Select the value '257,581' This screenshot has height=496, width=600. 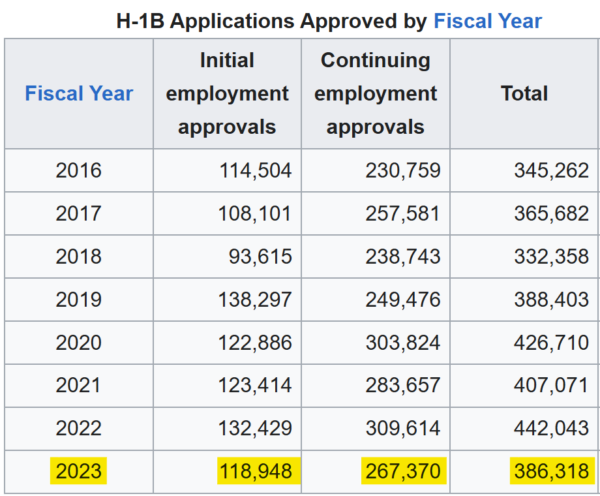[x=403, y=213]
